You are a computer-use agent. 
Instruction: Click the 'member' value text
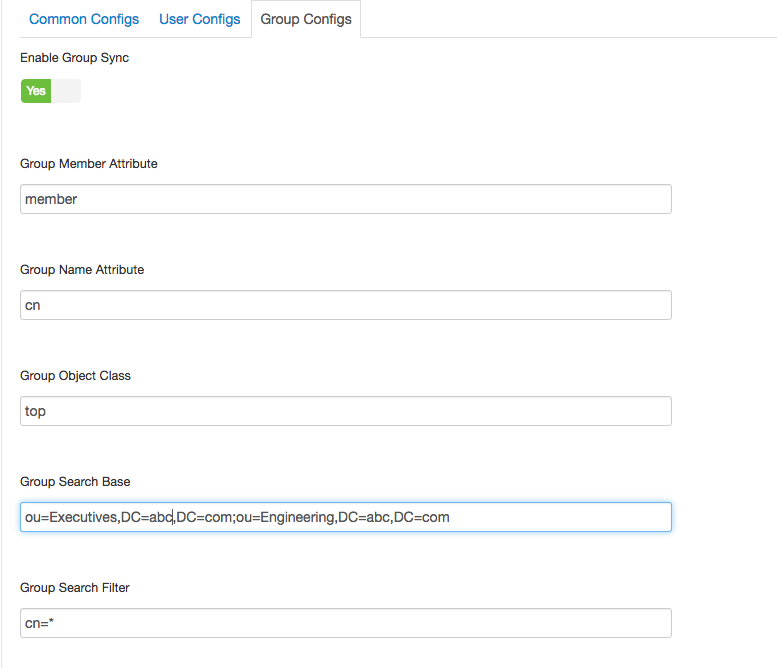[x=51, y=199]
